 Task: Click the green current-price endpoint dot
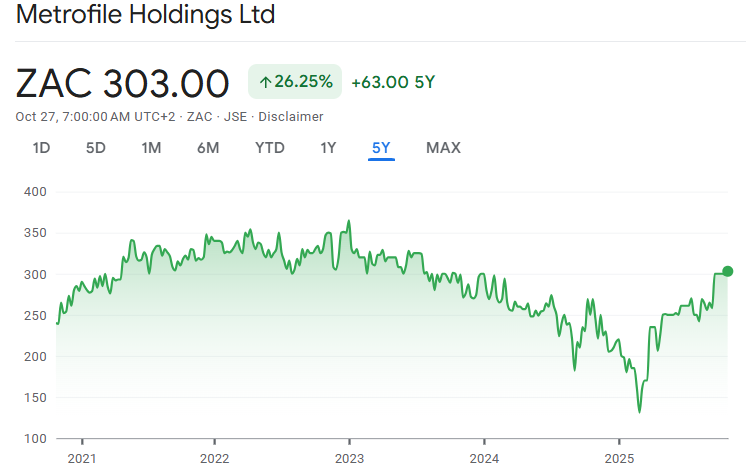point(727,271)
